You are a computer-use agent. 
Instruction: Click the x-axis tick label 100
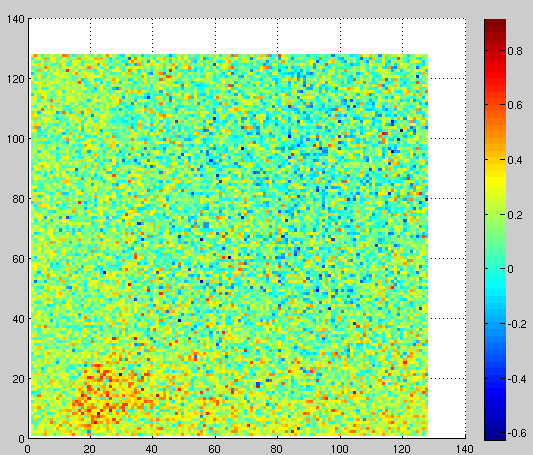pos(340,449)
